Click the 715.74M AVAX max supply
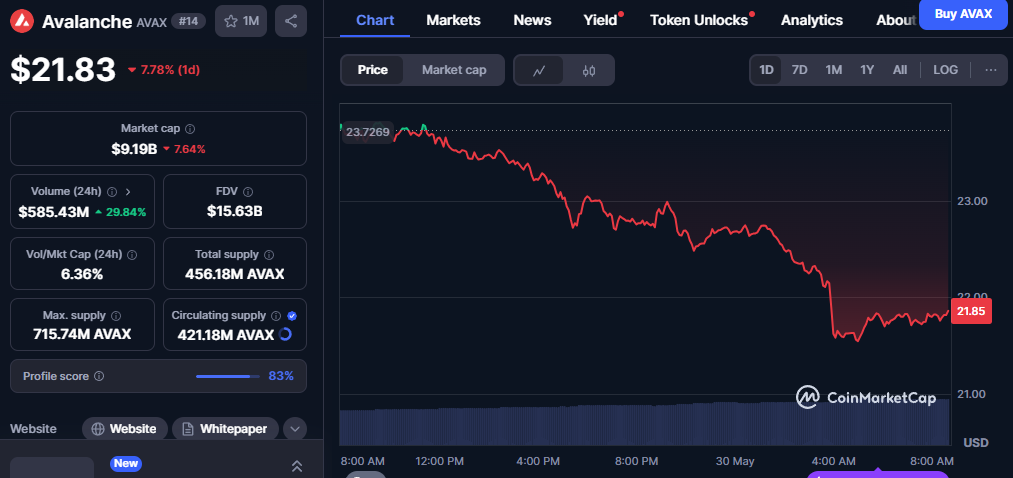Image resolution: width=1013 pixels, height=478 pixels. [x=82, y=334]
